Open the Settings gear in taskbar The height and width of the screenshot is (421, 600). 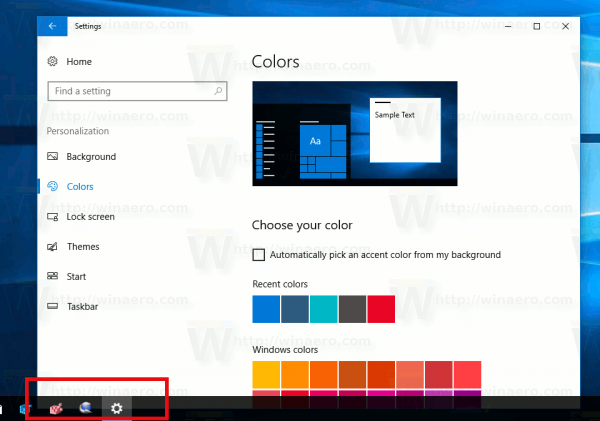[117, 408]
